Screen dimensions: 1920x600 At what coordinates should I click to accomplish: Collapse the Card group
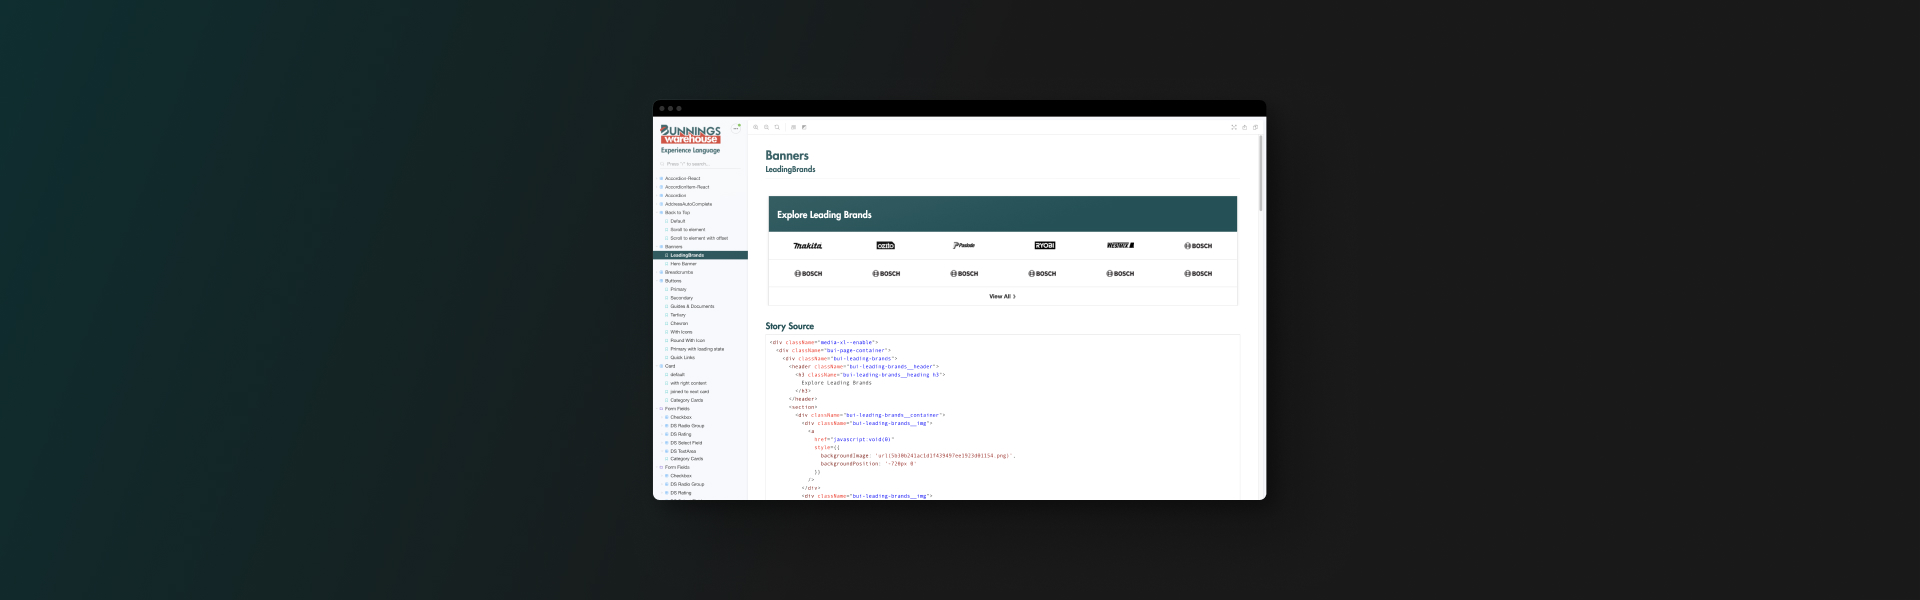(669, 366)
